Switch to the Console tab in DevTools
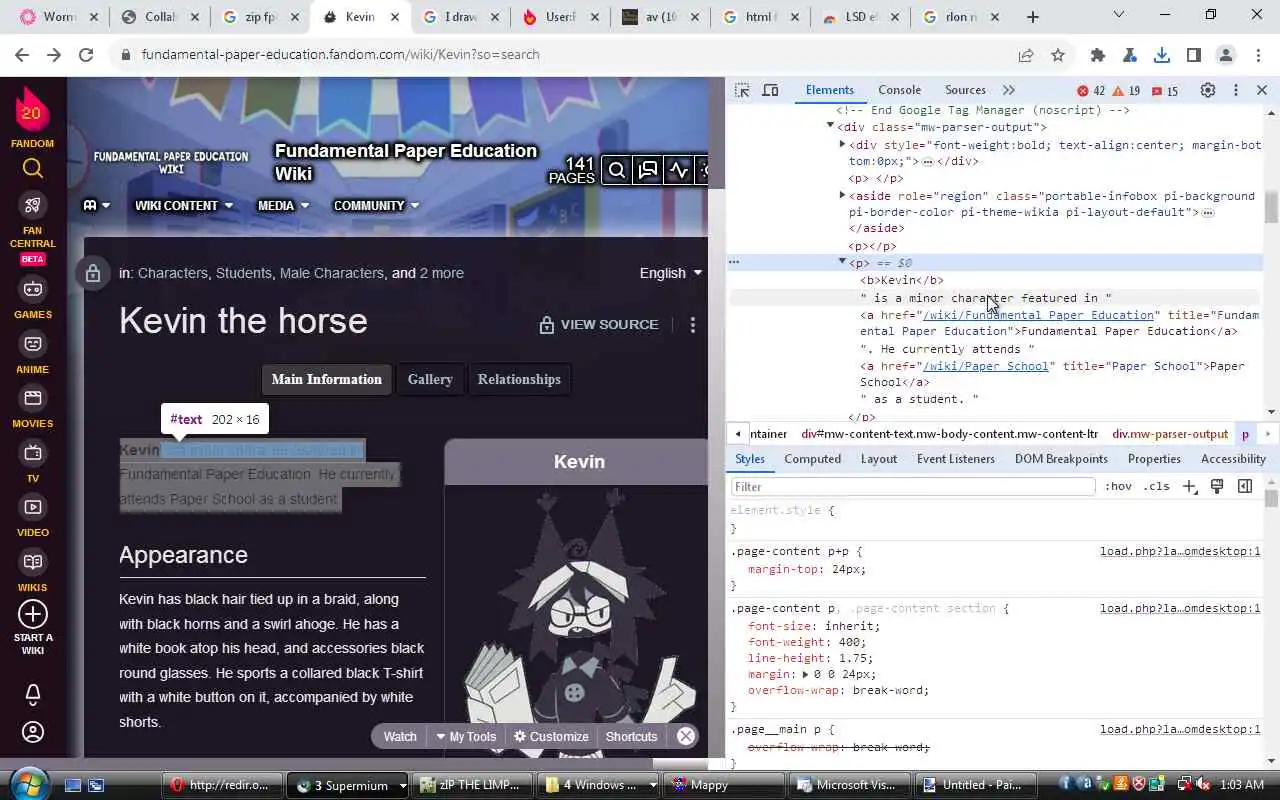 900,90
